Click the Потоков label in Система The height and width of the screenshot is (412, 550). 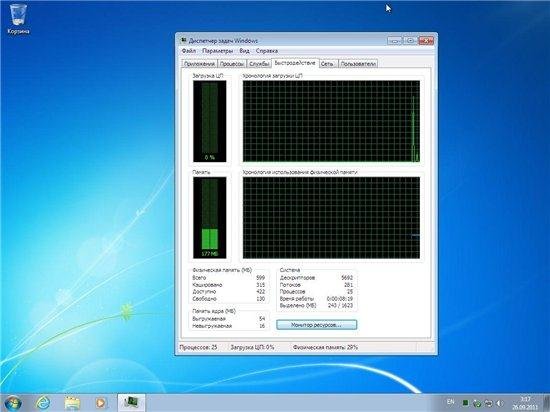(x=290, y=285)
